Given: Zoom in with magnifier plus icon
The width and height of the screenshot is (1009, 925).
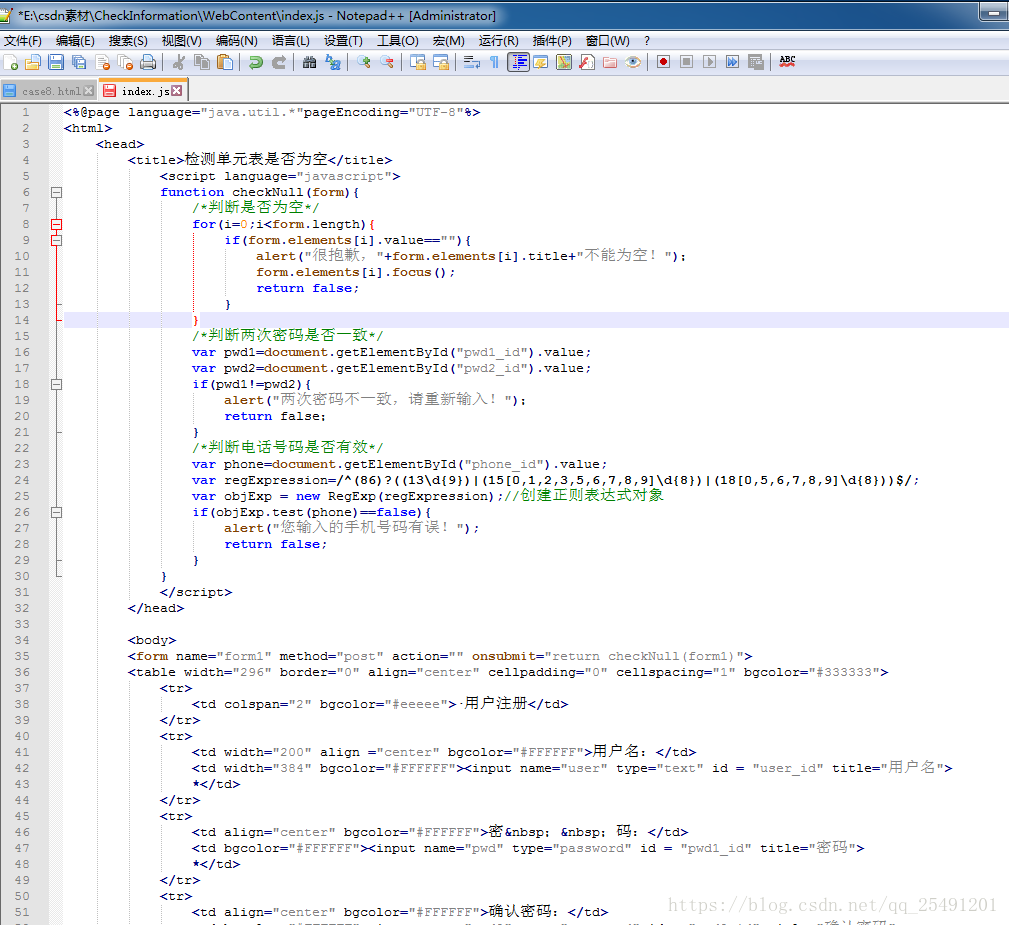Looking at the screenshot, I should click(364, 62).
